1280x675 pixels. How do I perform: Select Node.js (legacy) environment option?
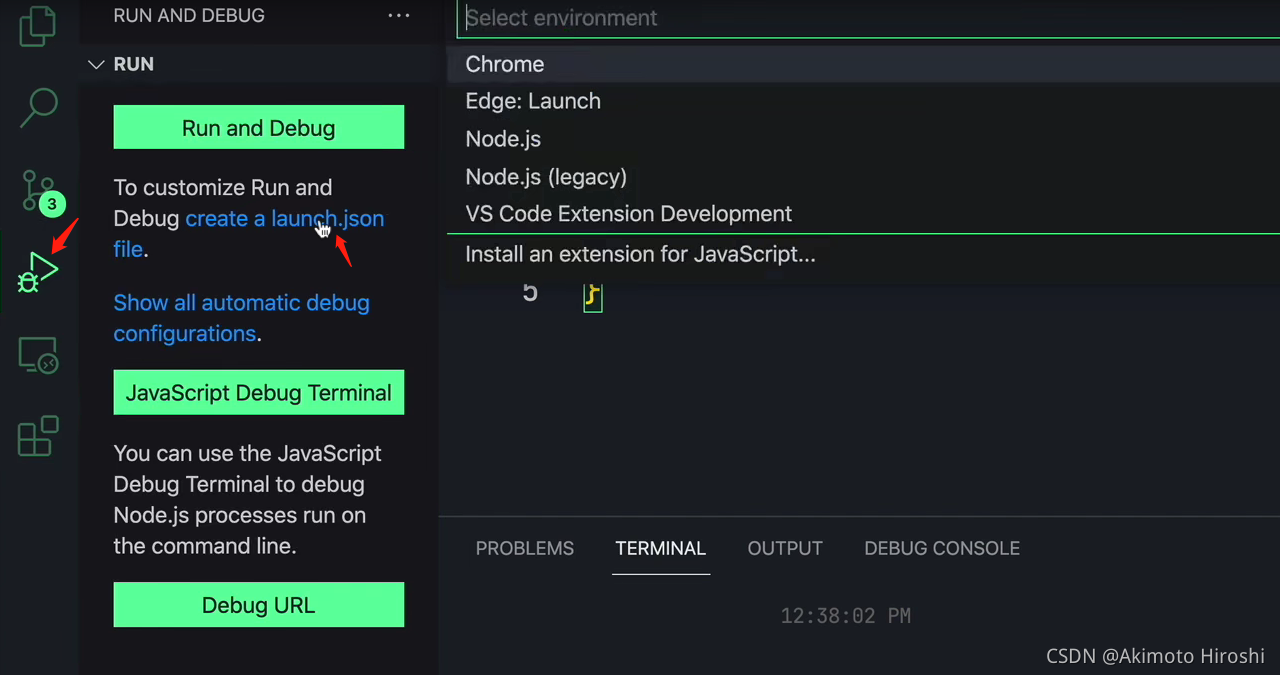863,177
